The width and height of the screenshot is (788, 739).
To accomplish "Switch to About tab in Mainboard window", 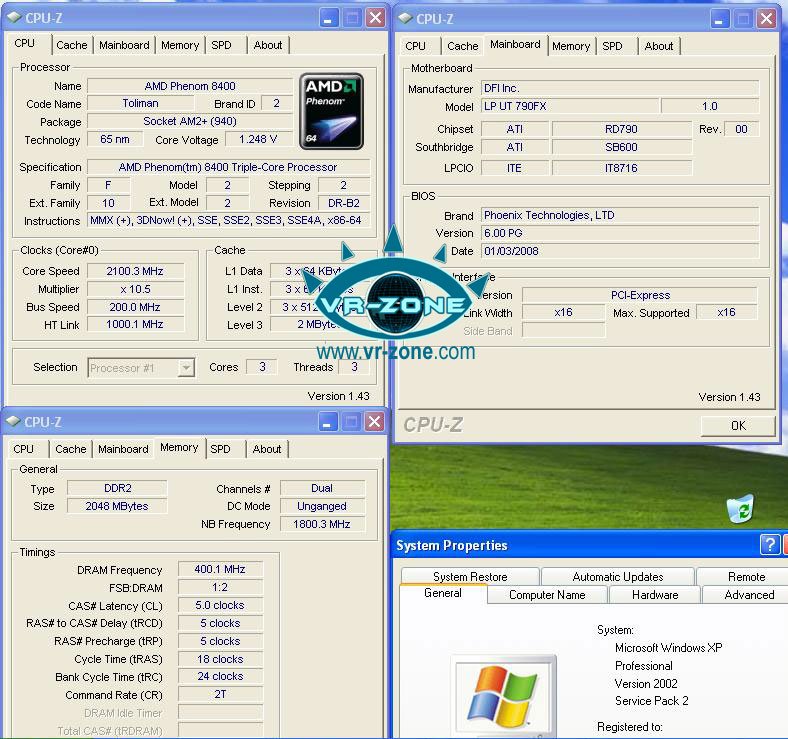I will 659,46.
